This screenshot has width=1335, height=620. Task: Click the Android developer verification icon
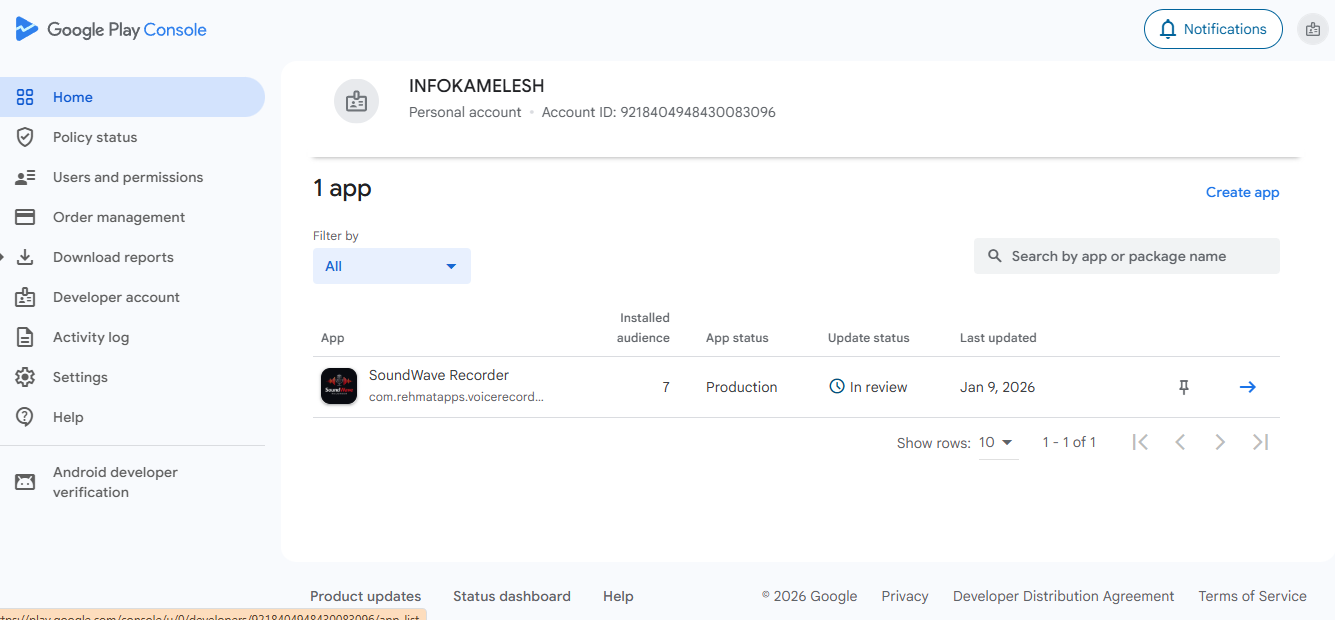[25, 482]
